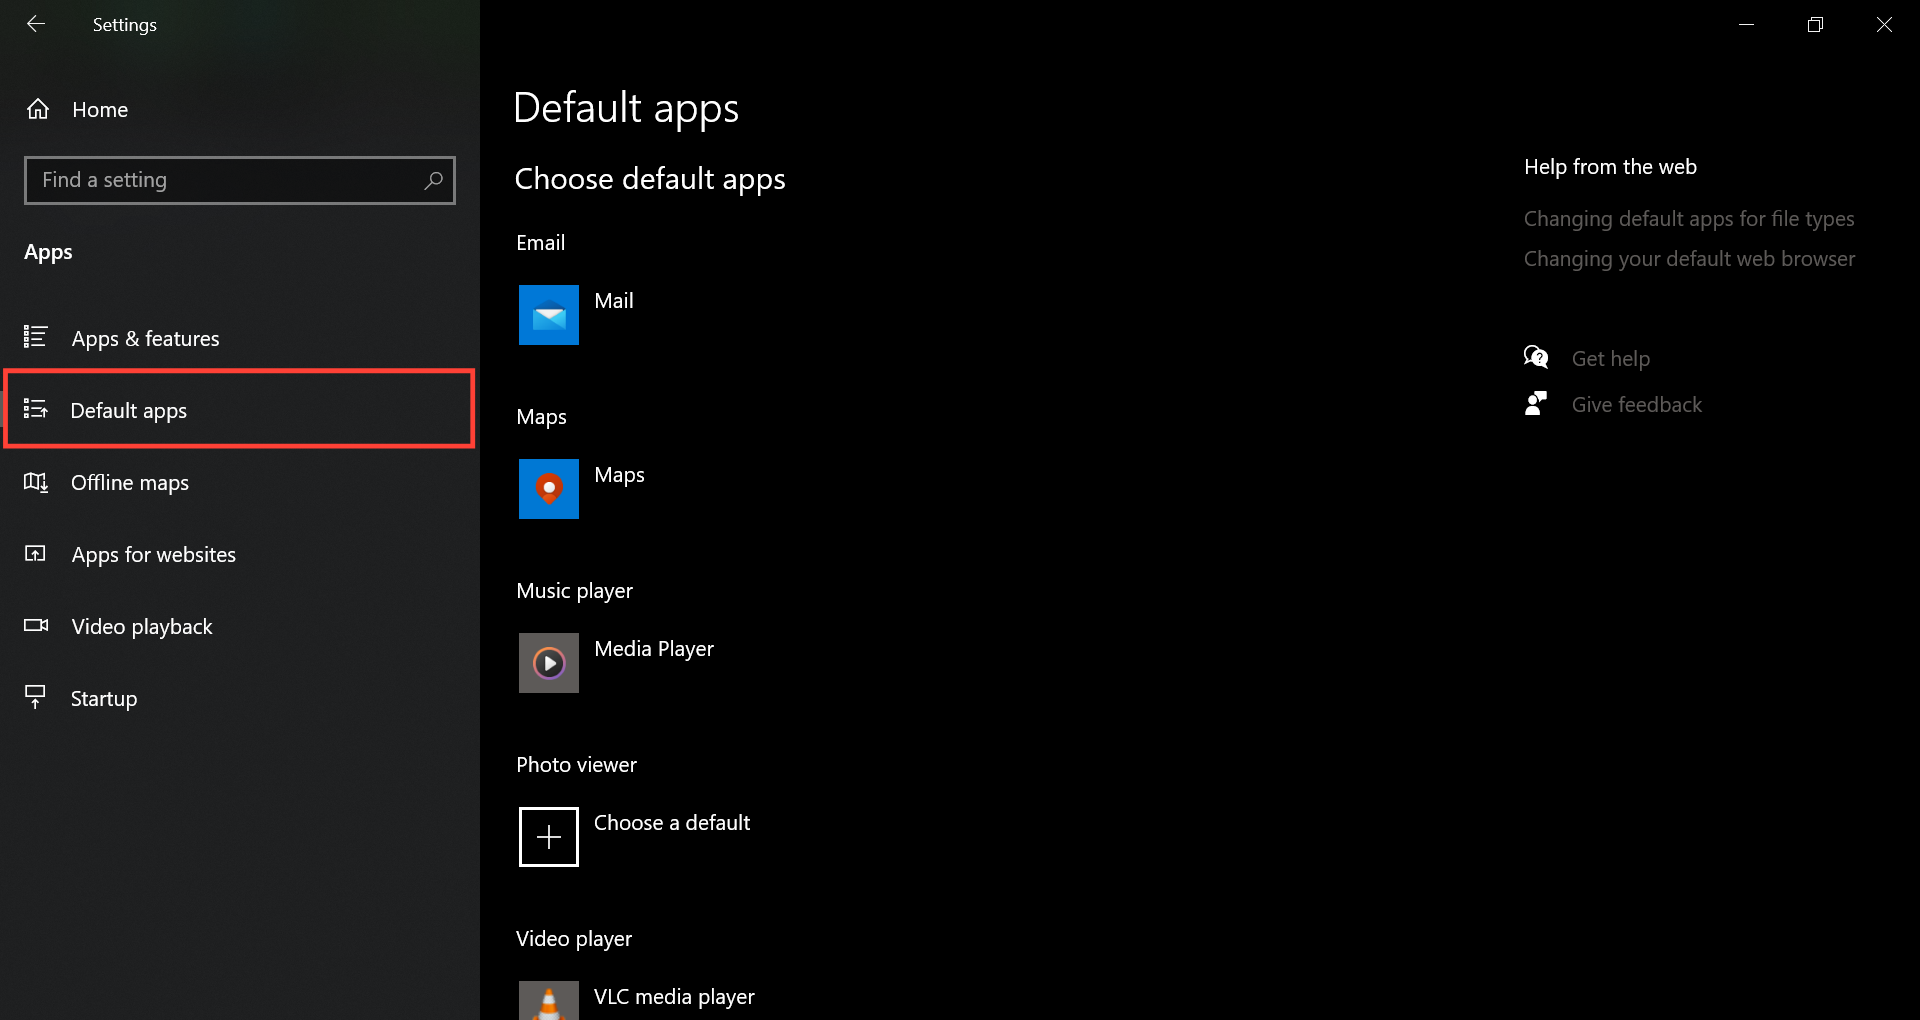Viewport: 1920px width, 1020px height.
Task: Click the Offline maps icon
Action: (36, 482)
